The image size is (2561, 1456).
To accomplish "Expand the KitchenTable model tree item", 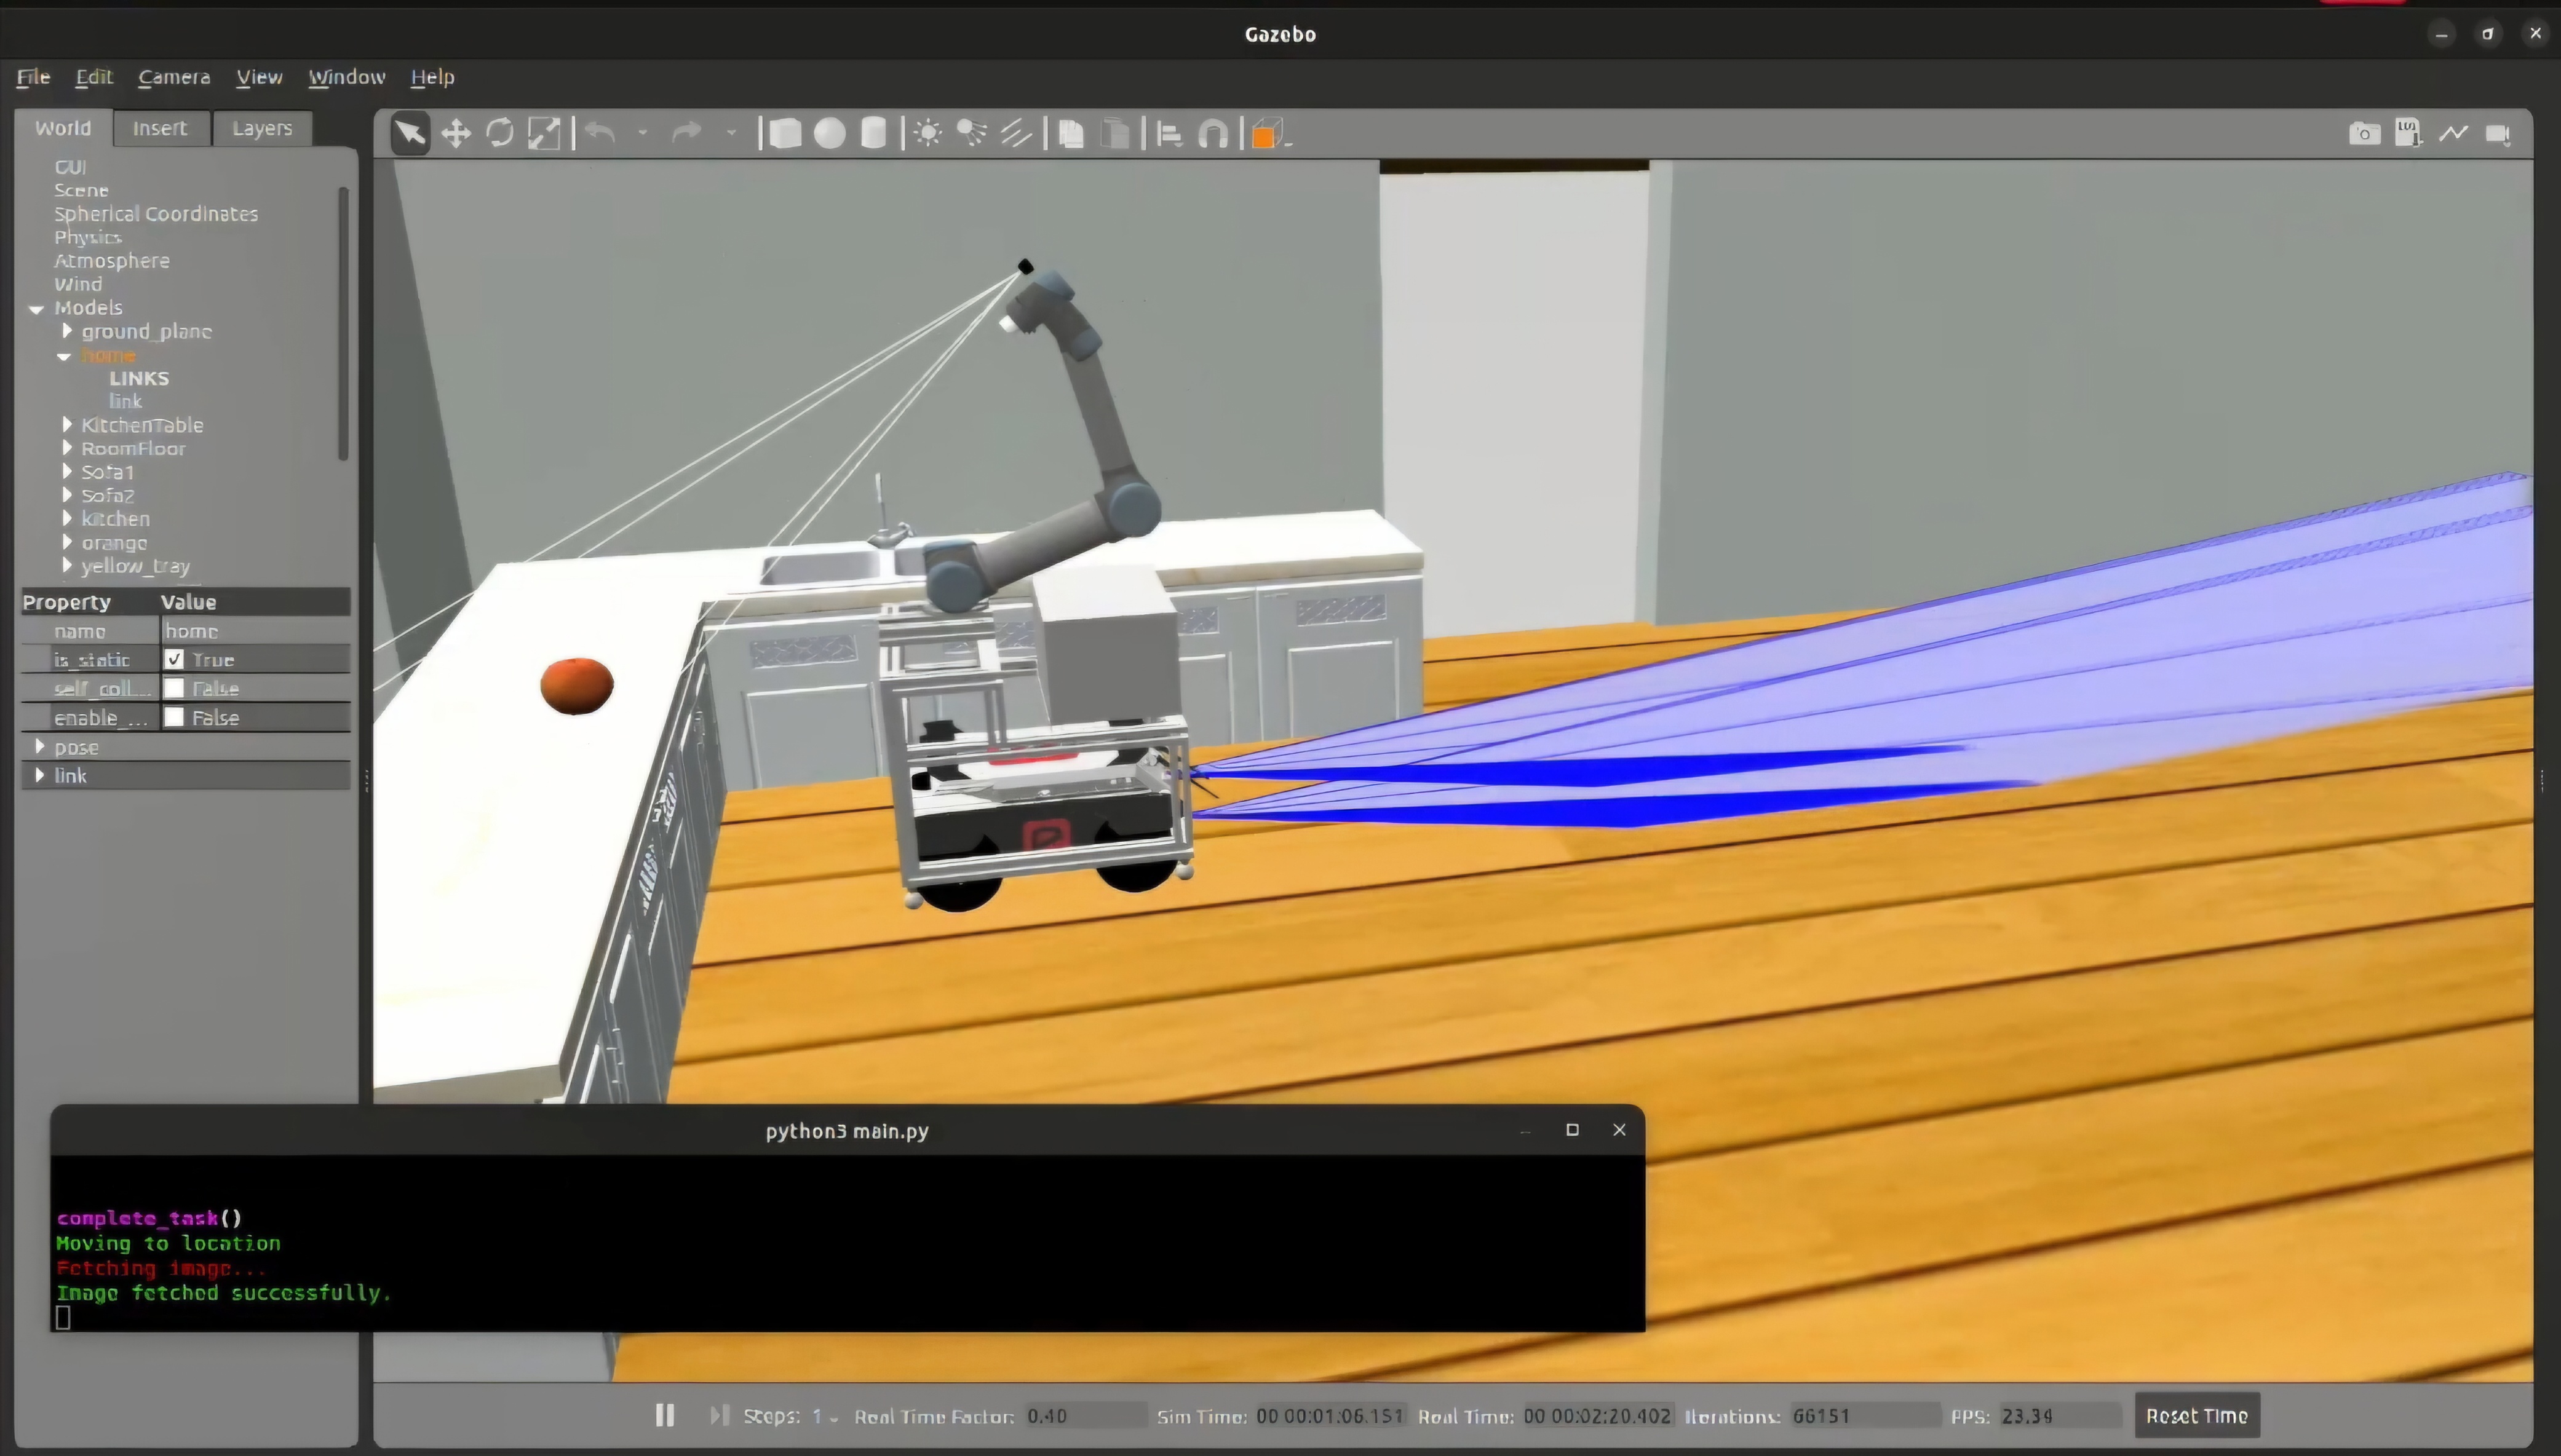I will click(67, 425).
